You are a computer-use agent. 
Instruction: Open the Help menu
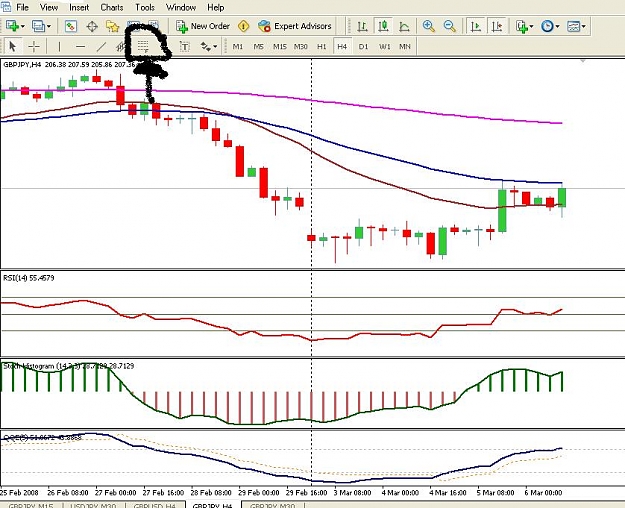tap(216, 7)
